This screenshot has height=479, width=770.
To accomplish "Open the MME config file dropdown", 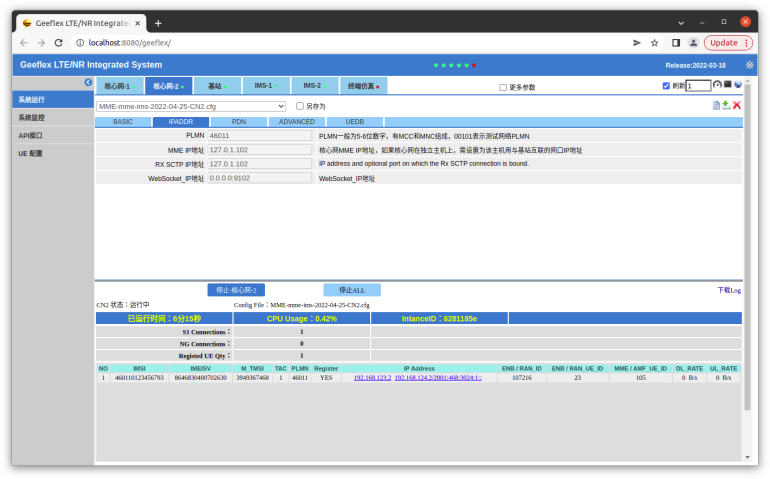I will click(191, 106).
